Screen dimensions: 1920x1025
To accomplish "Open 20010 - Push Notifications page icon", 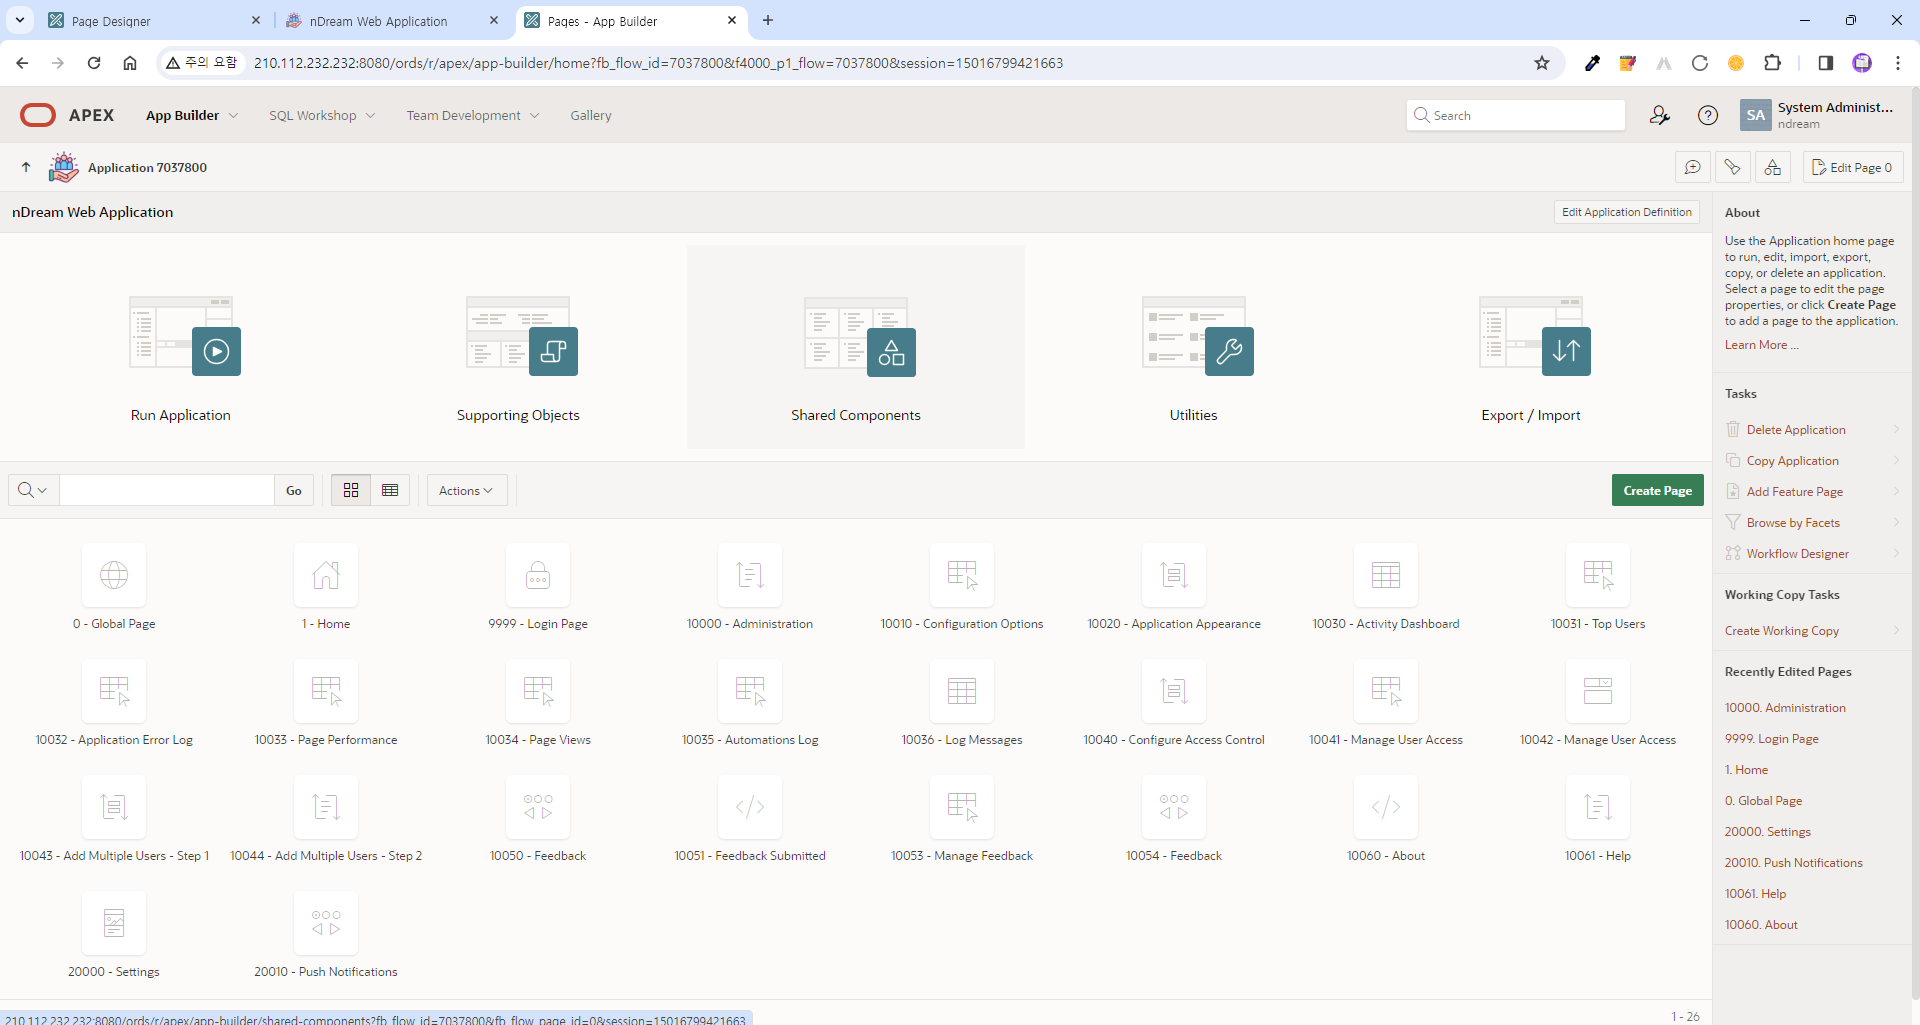I will click(x=326, y=923).
